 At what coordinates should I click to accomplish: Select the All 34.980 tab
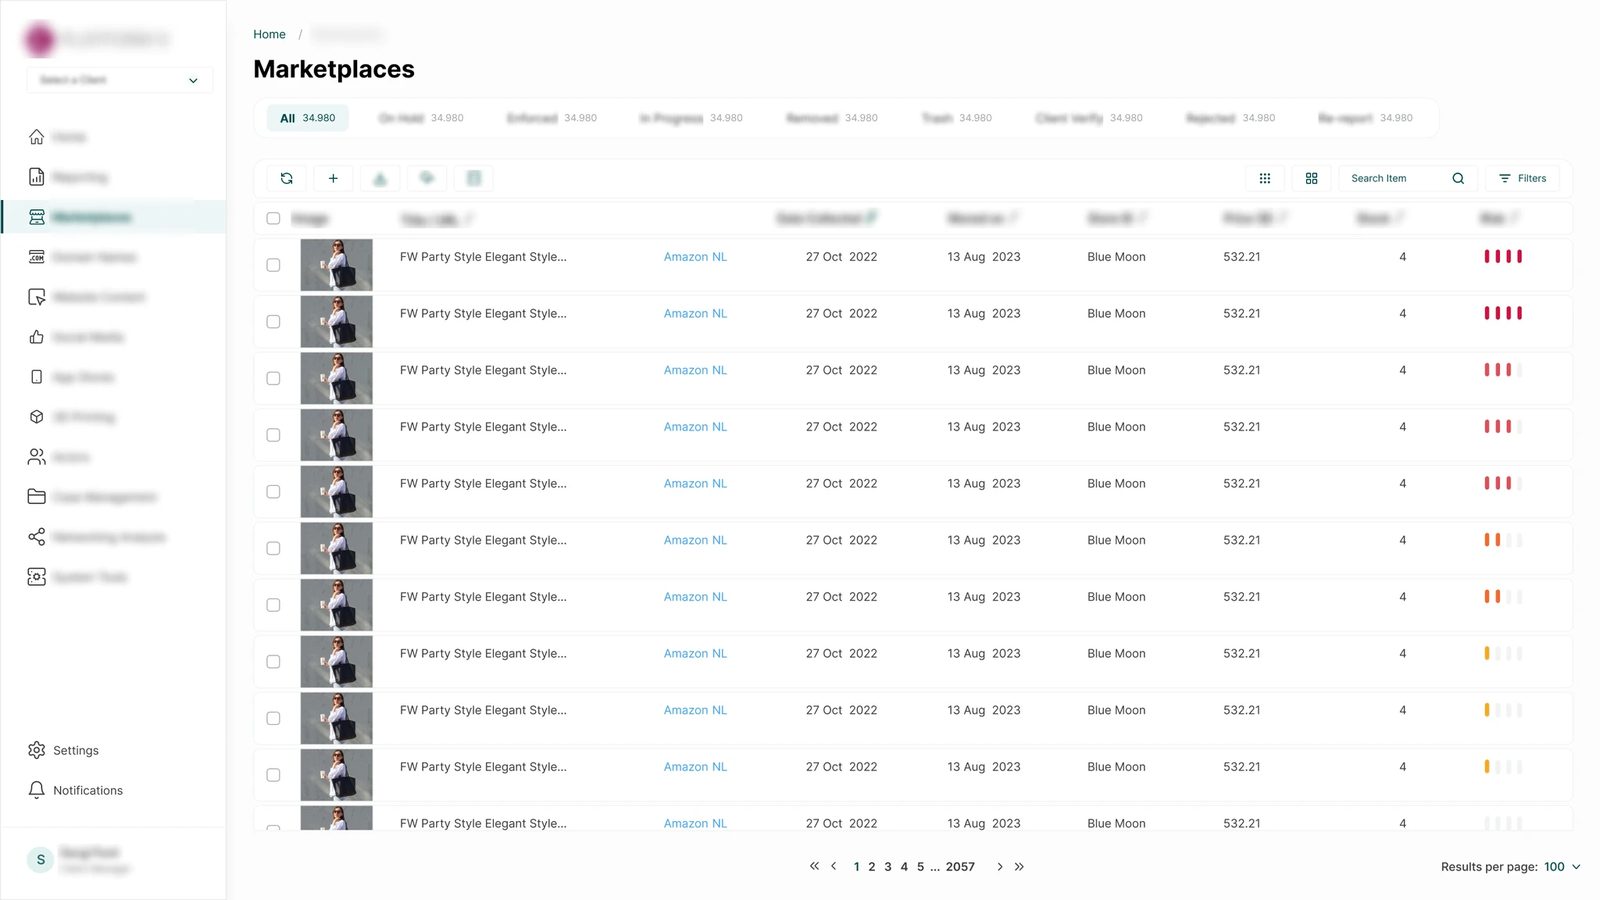coord(307,118)
